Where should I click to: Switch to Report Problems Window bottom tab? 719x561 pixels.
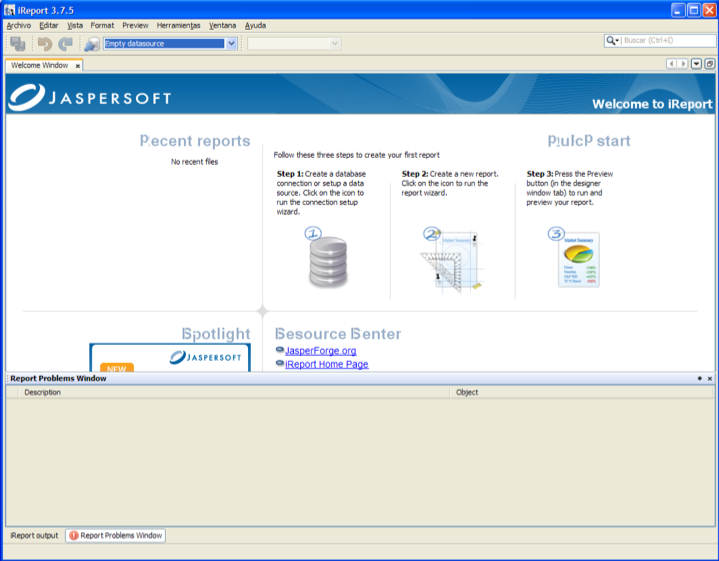116,535
